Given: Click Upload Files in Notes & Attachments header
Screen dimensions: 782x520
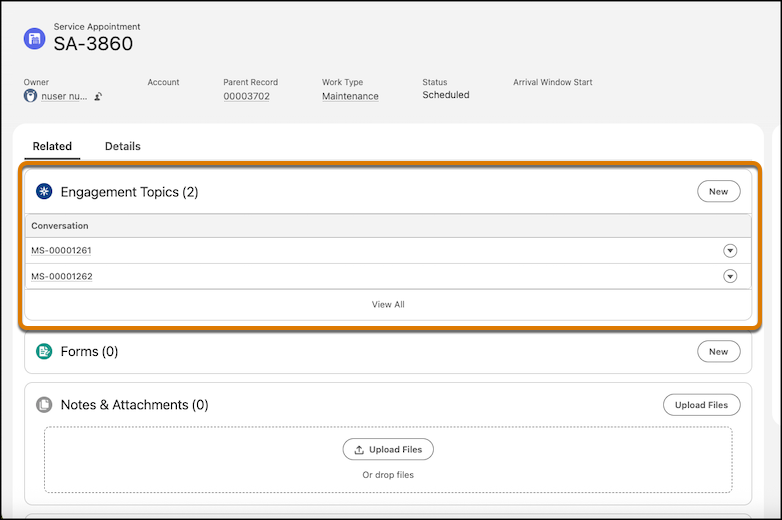Looking at the screenshot, I should coord(701,405).
